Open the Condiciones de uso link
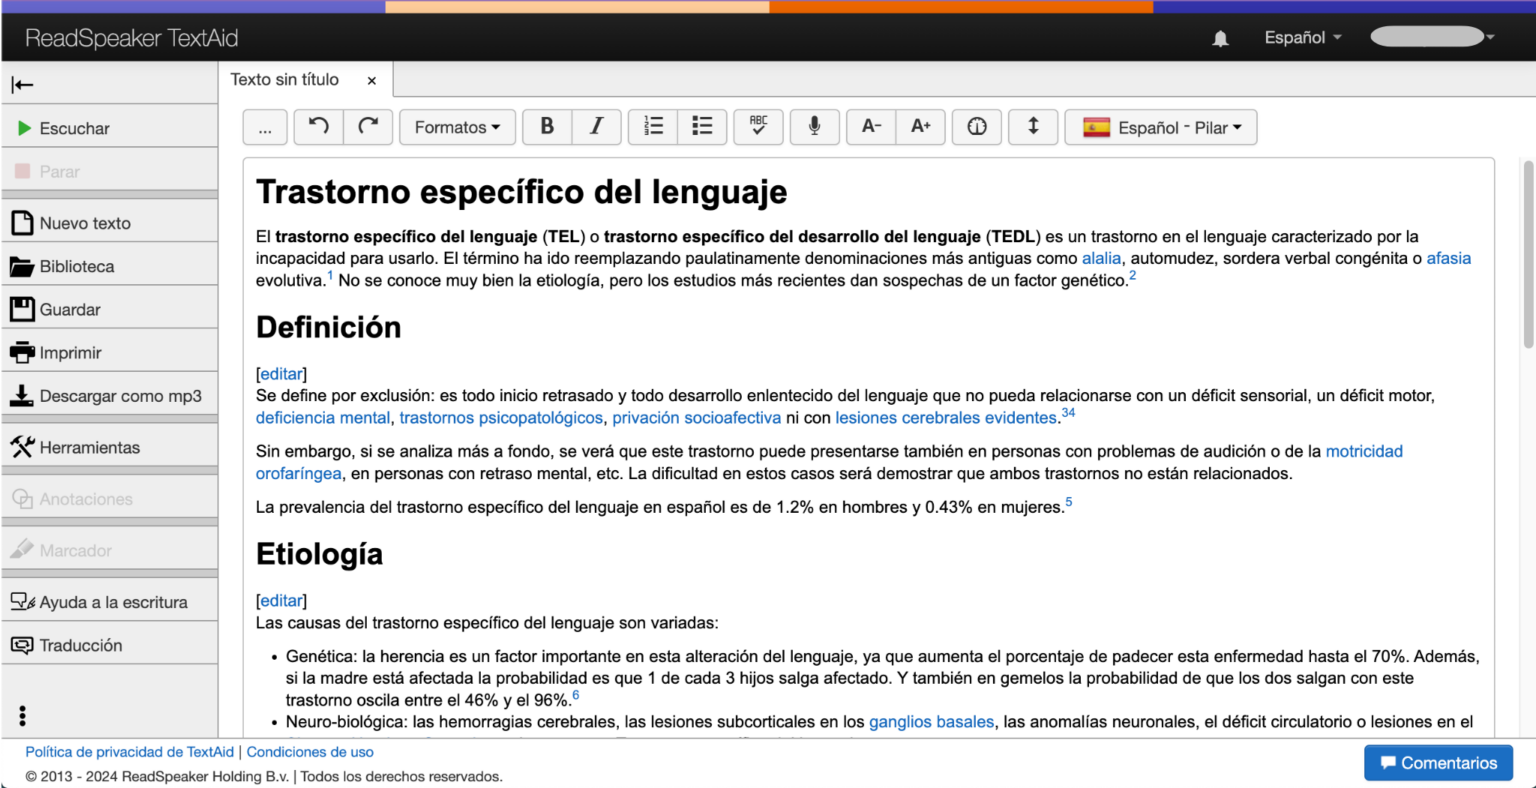The height and width of the screenshot is (788, 1536). pyautogui.click(x=310, y=751)
